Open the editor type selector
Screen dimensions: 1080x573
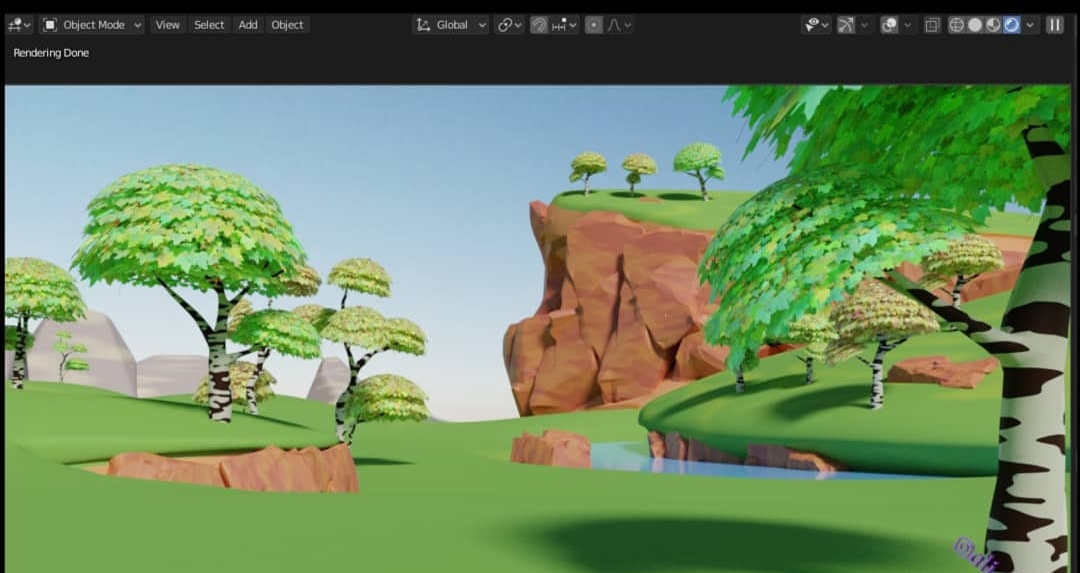pyautogui.click(x=20, y=25)
